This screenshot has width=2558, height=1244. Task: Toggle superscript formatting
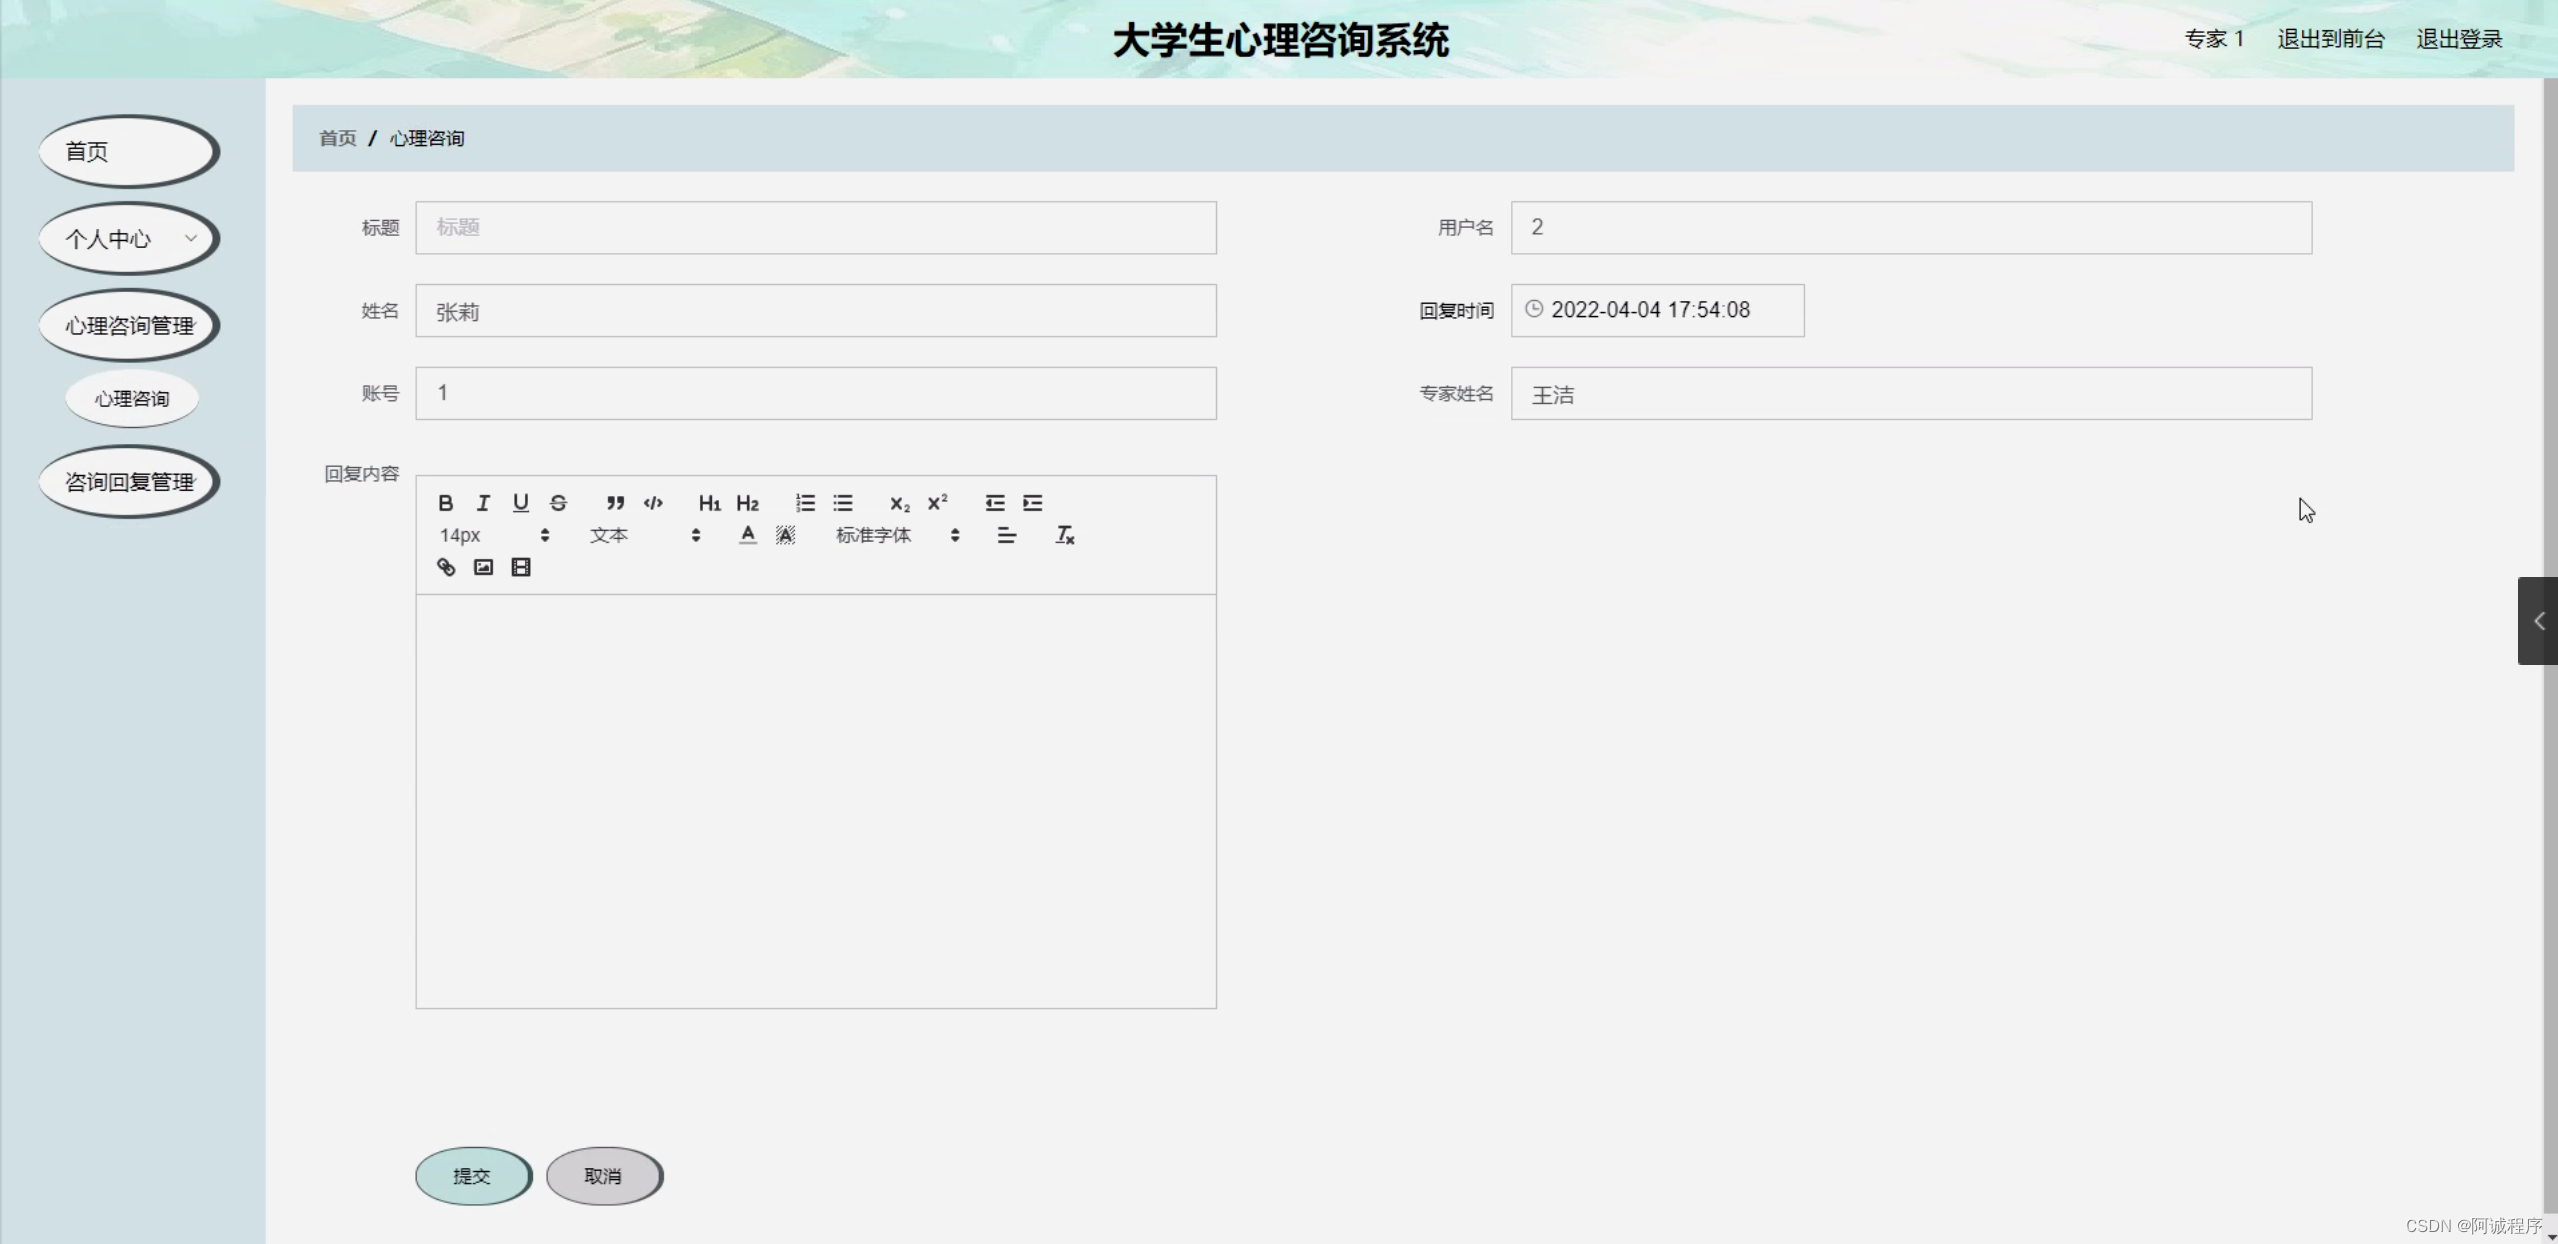tap(937, 503)
